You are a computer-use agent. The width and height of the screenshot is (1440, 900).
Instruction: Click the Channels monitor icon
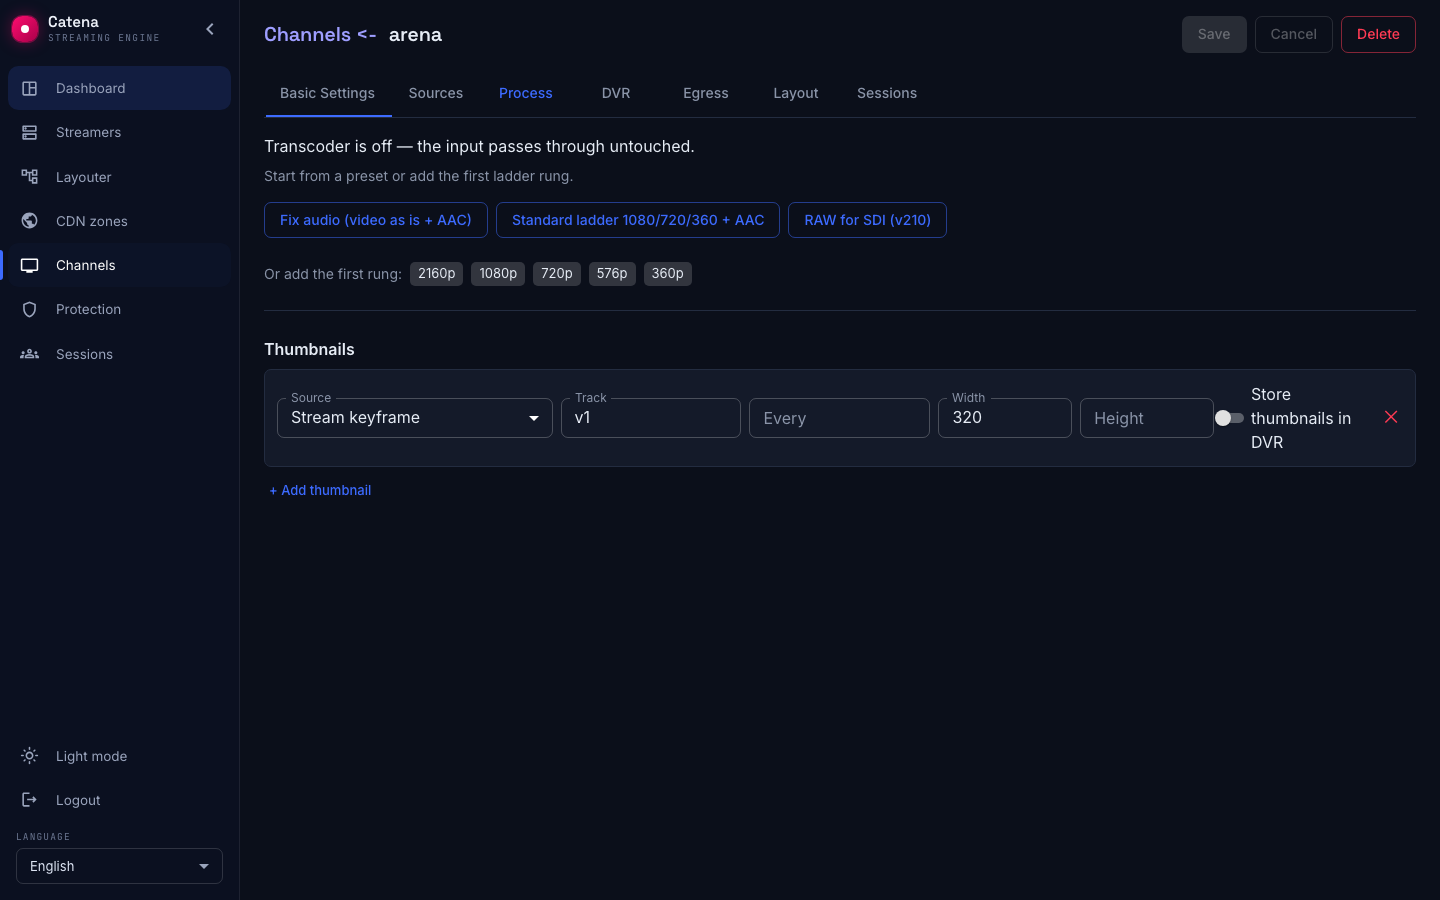click(x=30, y=265)
